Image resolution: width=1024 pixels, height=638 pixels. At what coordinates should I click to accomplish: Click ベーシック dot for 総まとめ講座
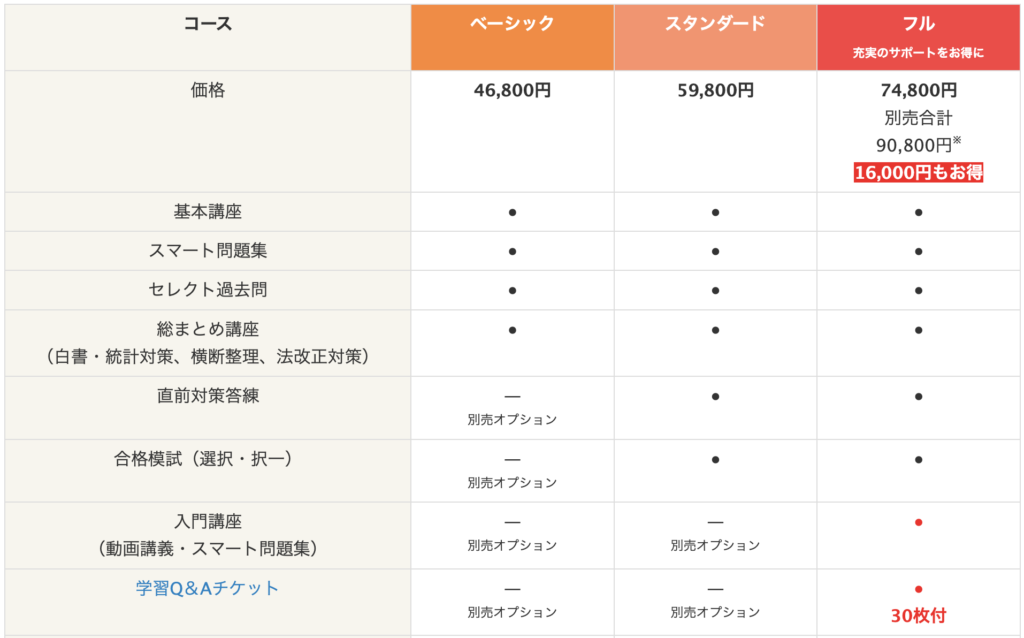coord(512,329)
